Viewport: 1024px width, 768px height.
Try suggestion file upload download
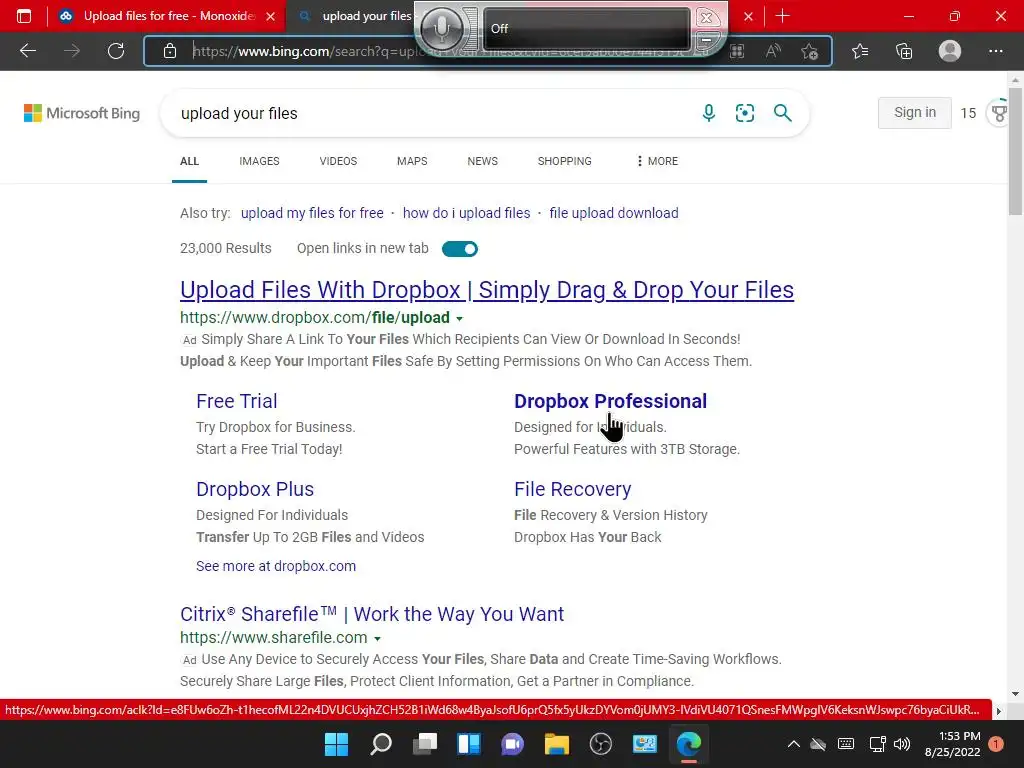tap(614, 213)
